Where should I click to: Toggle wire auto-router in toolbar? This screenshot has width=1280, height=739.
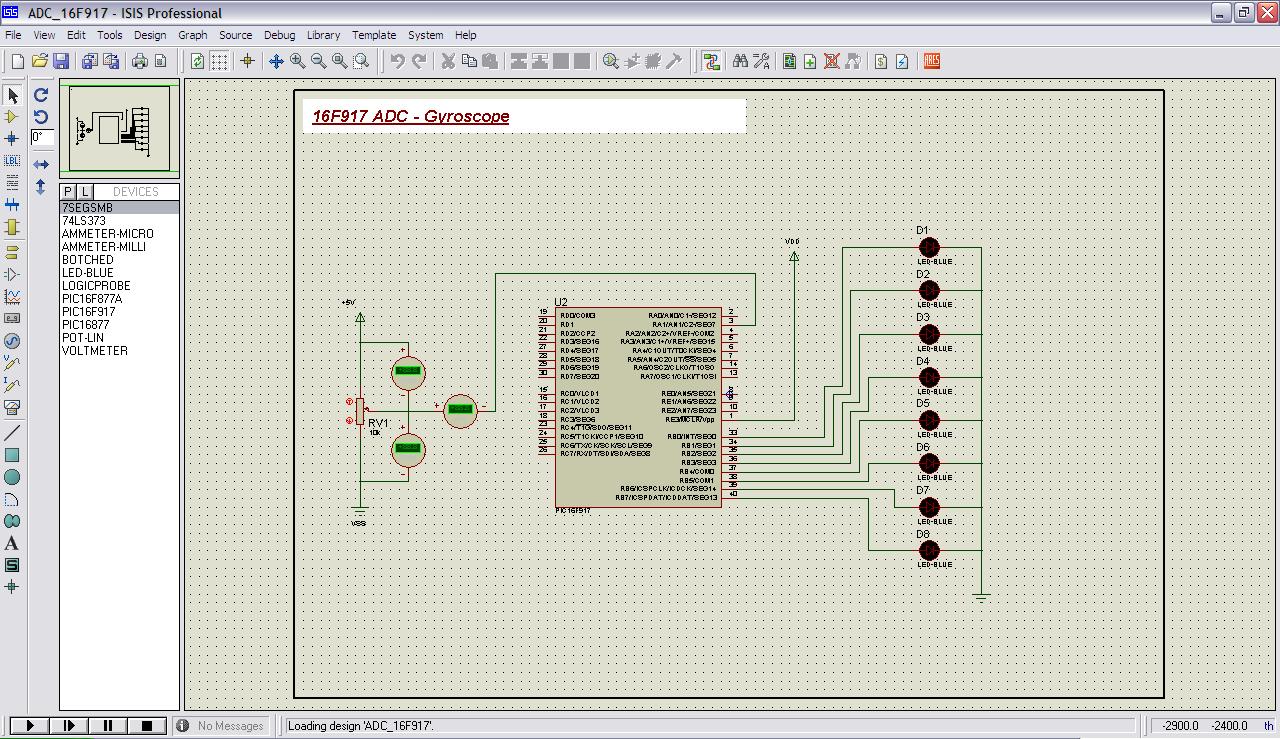pyautogui.click(x=711, y=61)
